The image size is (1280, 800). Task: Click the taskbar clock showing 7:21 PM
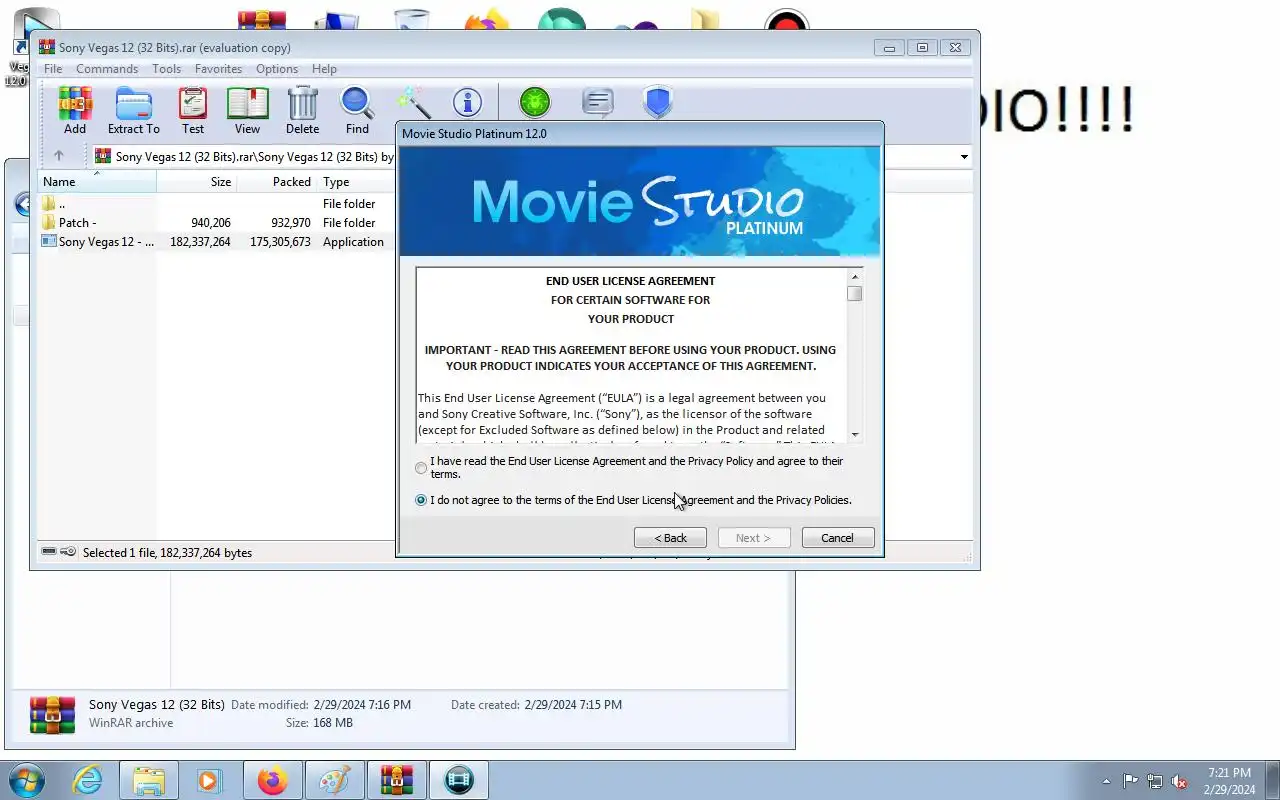[1229, 781]
